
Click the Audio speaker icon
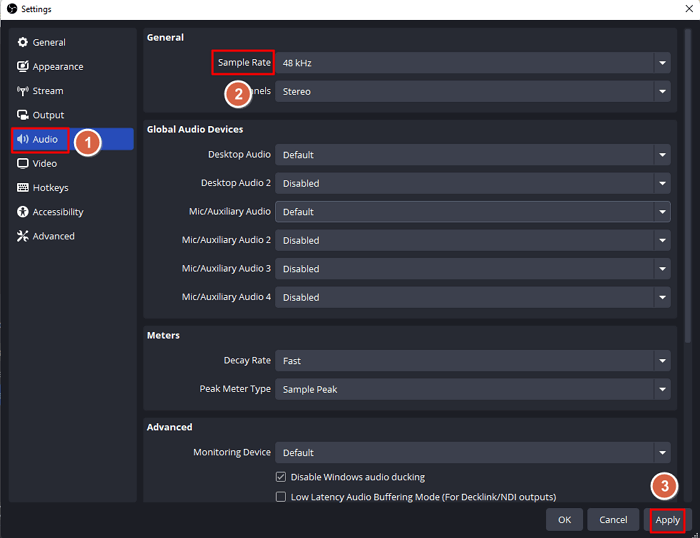click(x=22, y=139)
